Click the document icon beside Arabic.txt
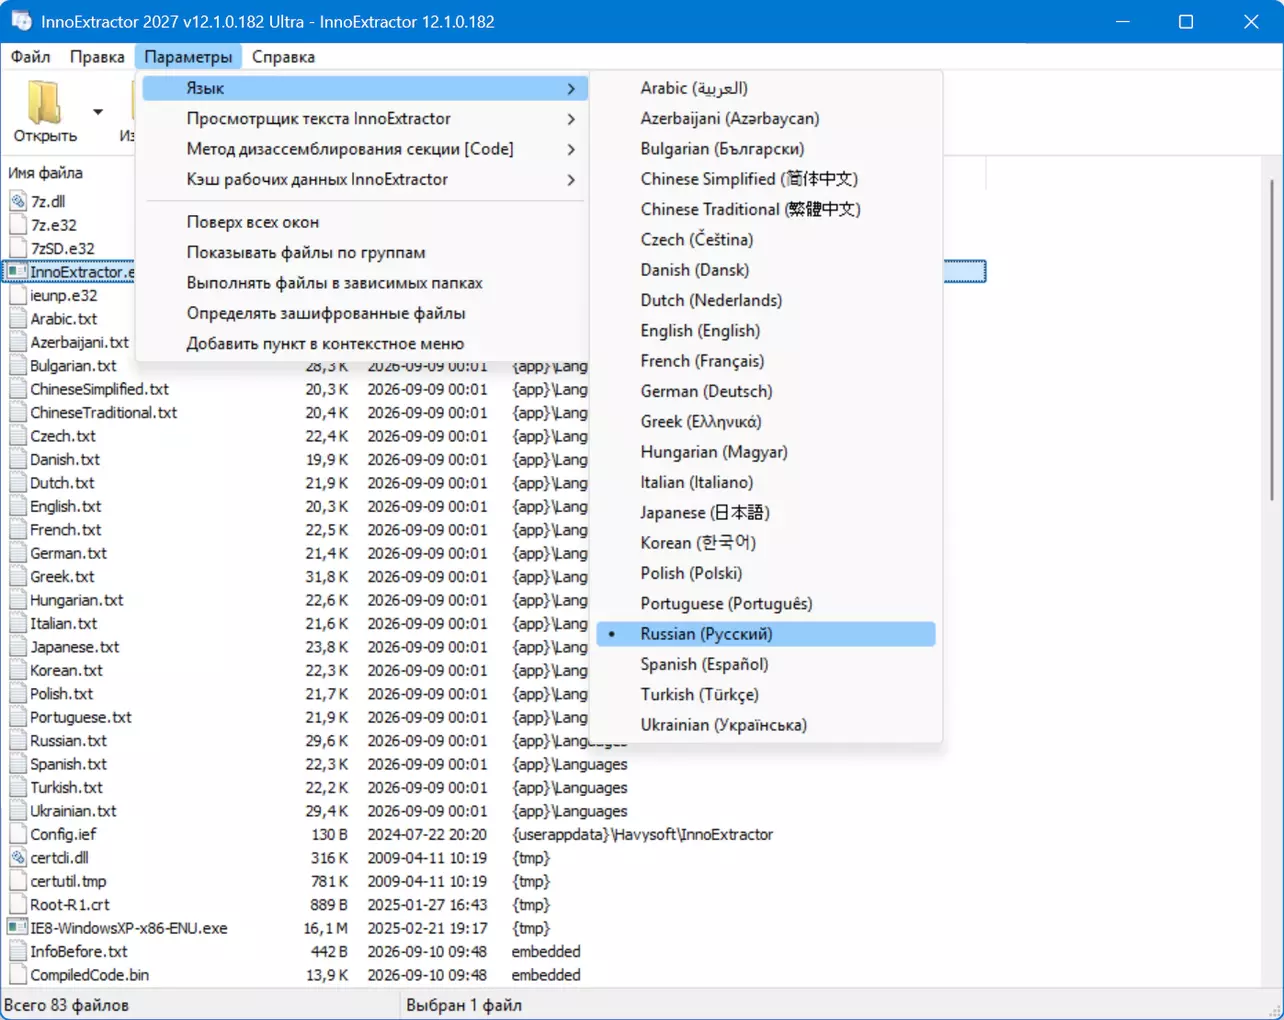The image size is (1284, 1020). (18, 319)
